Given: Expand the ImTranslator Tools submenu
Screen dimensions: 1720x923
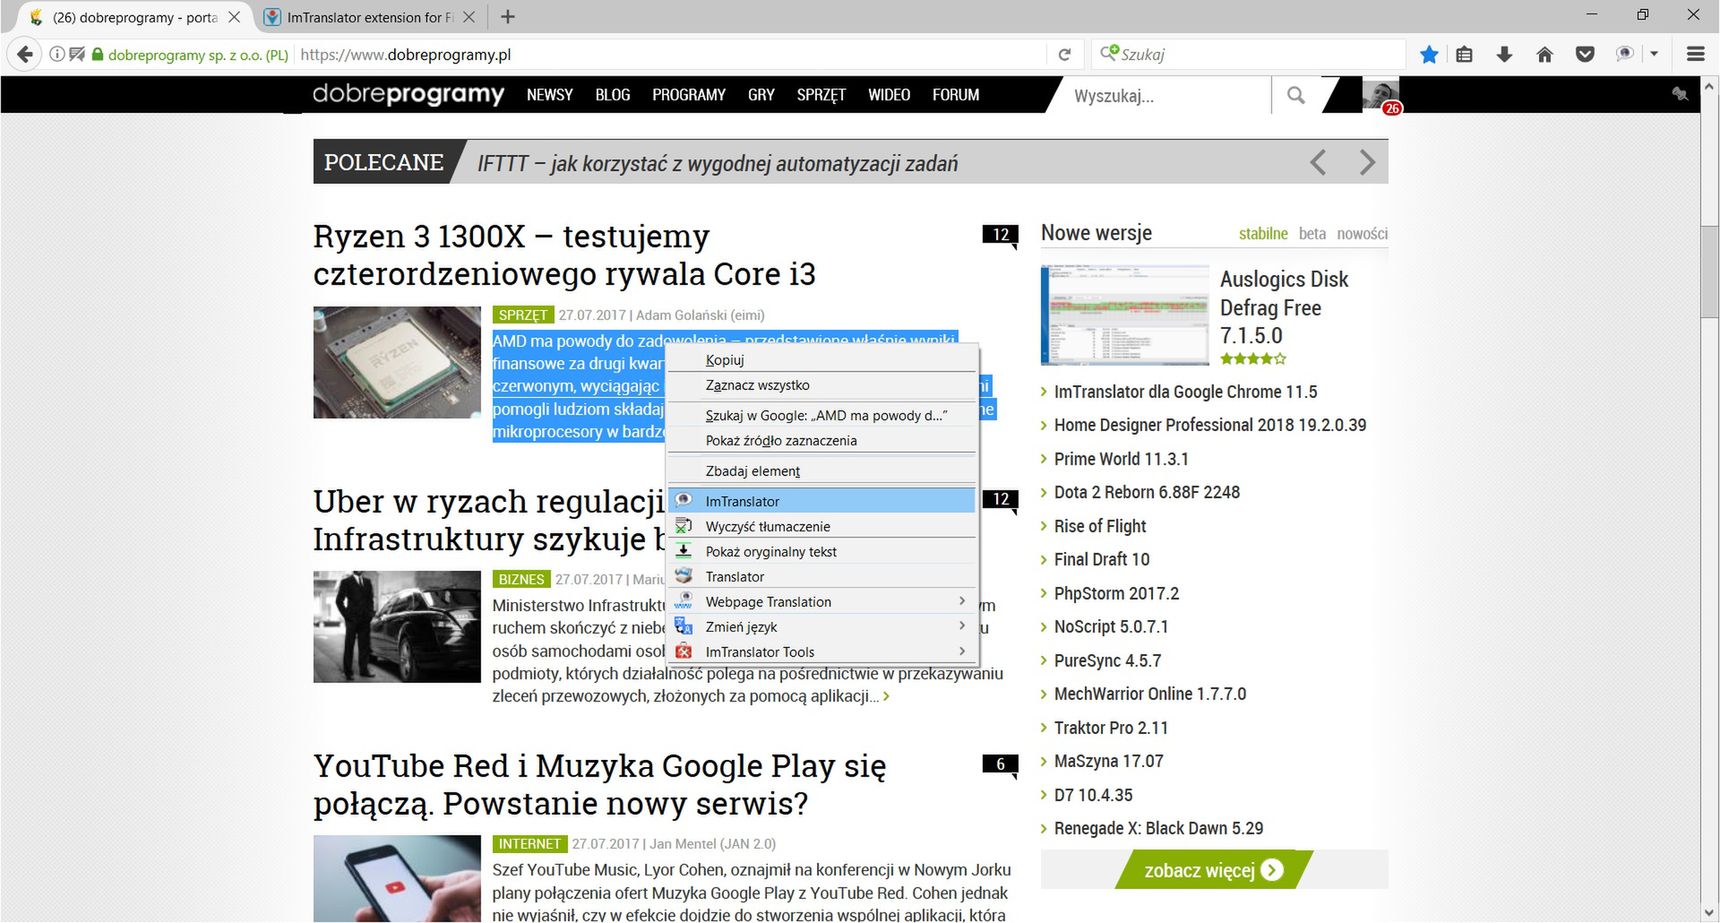Looking at the screenshot, I should 822,652.
